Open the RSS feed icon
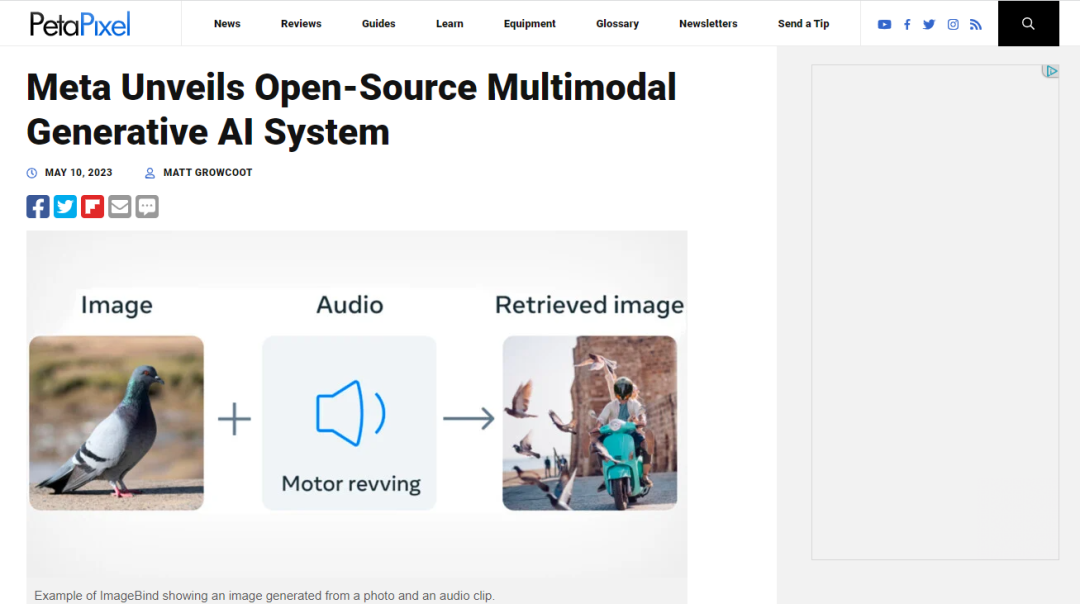1080x604 pixels. [x=975, y=24]
